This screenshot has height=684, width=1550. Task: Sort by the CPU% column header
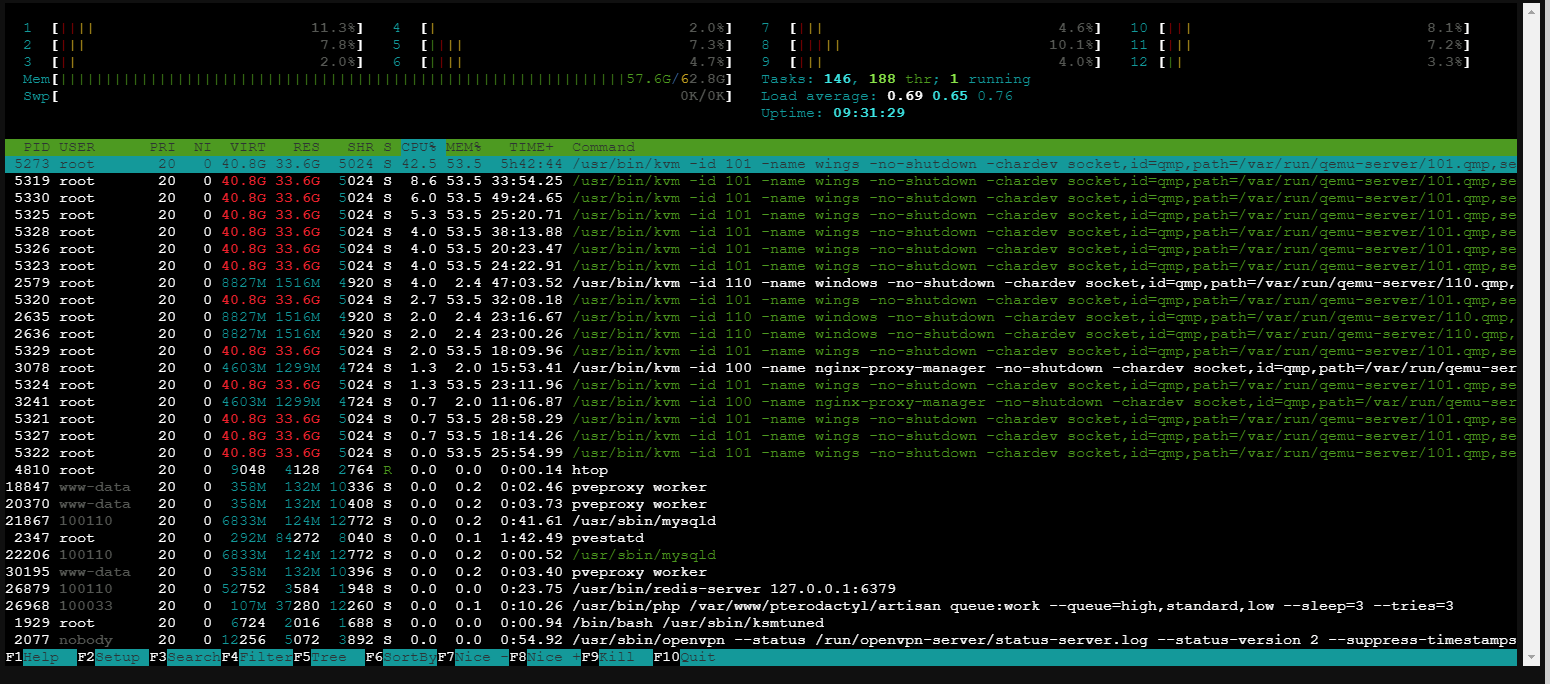click(x=420, y=147)
